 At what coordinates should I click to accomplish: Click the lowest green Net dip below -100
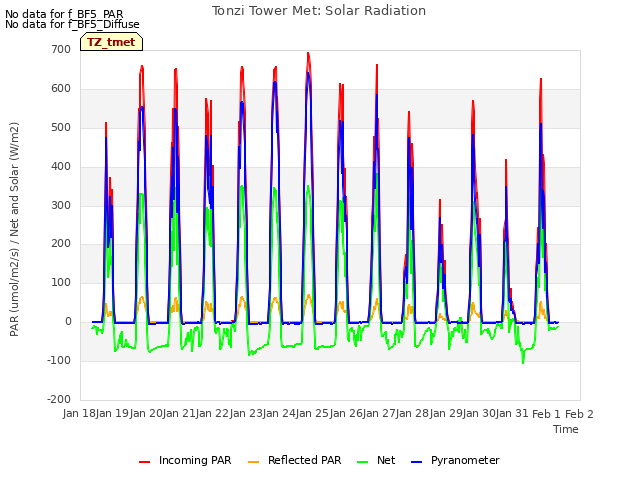click(523, 362)
